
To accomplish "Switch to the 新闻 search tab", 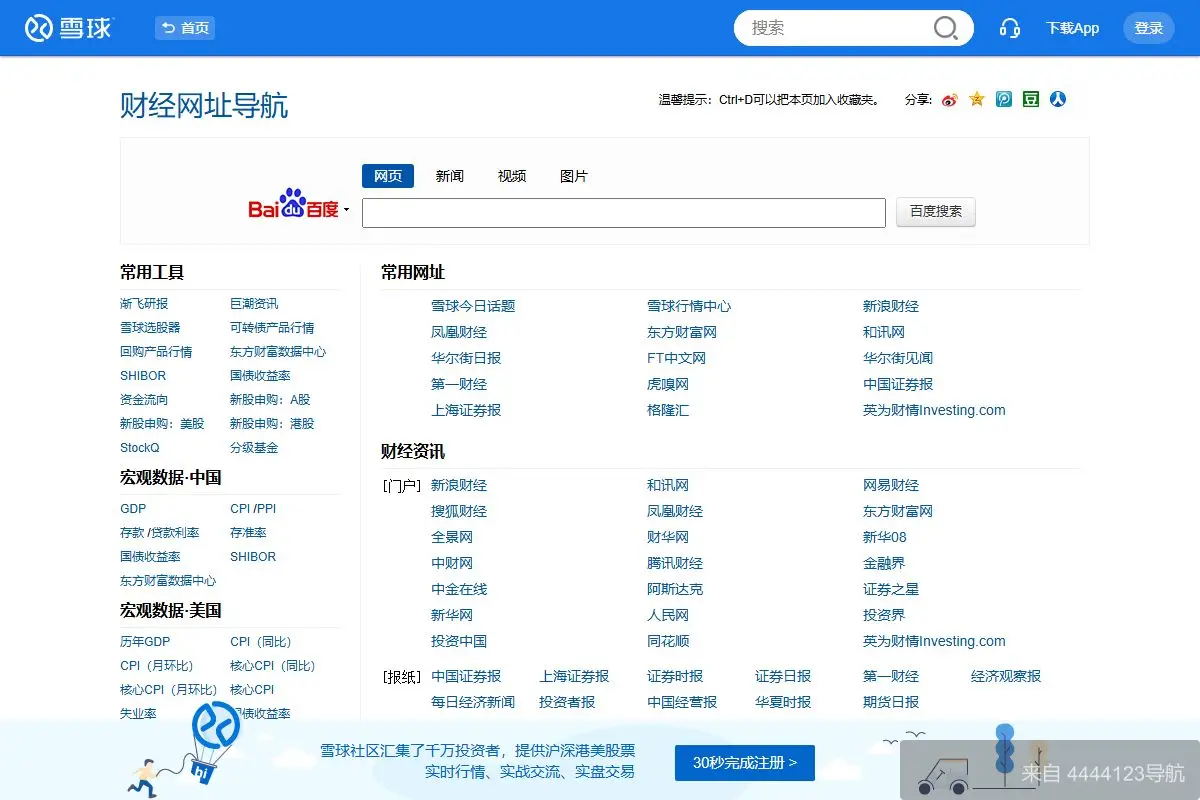I will pos(449,175).
